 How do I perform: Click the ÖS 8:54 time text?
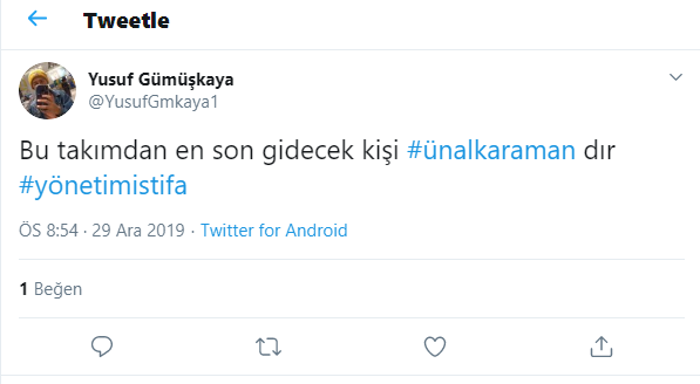49,230
